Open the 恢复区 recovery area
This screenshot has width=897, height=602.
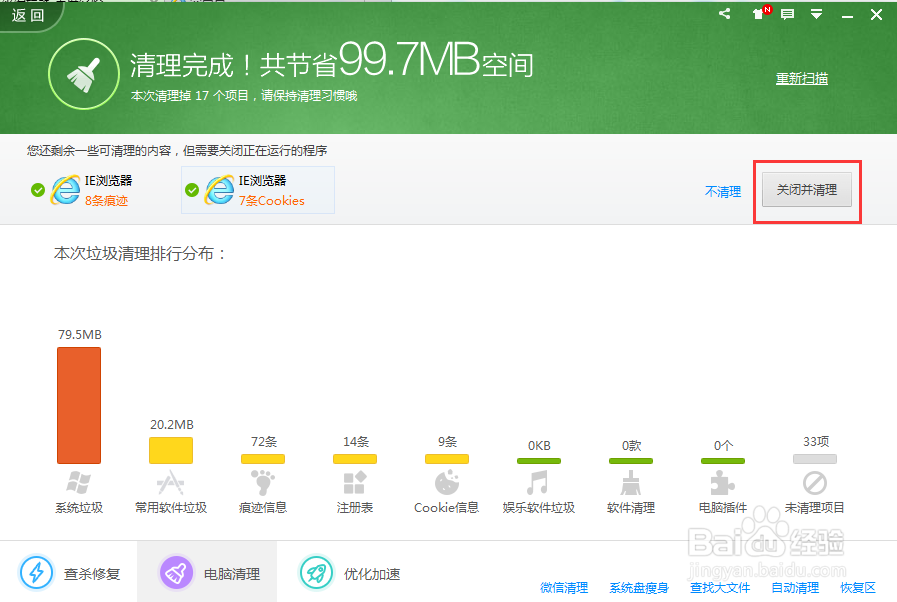pyautogui.click(x=857, y=588)
